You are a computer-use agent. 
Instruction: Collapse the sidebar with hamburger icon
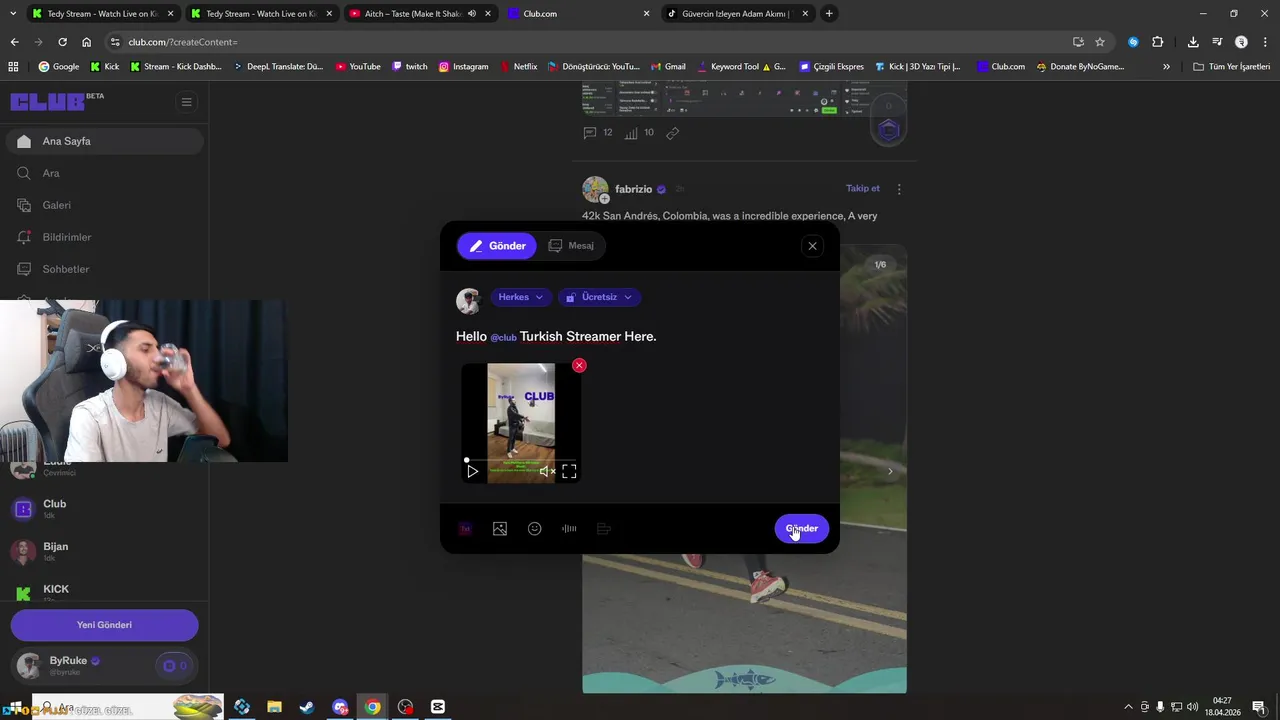click(x=186, y=102)
